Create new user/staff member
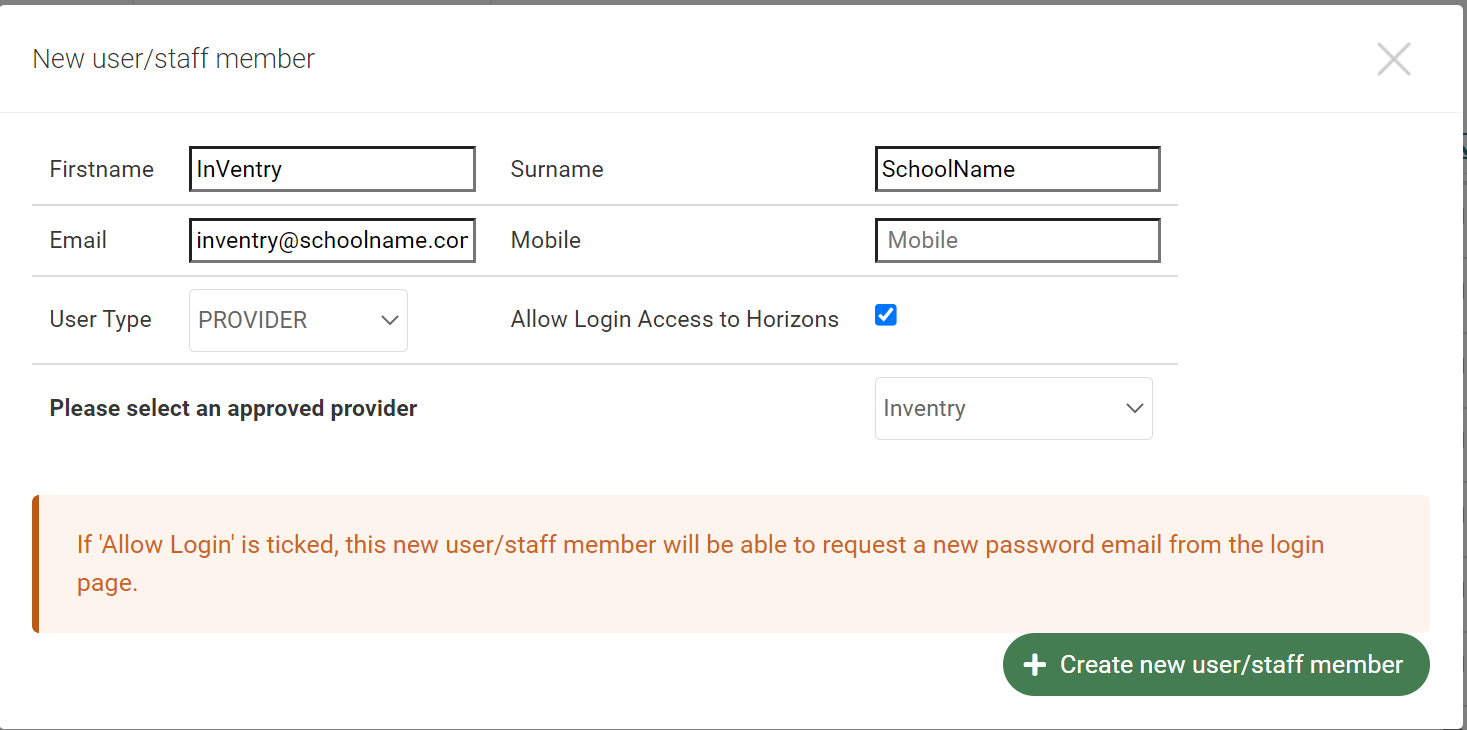 (x=1216, y=665)
